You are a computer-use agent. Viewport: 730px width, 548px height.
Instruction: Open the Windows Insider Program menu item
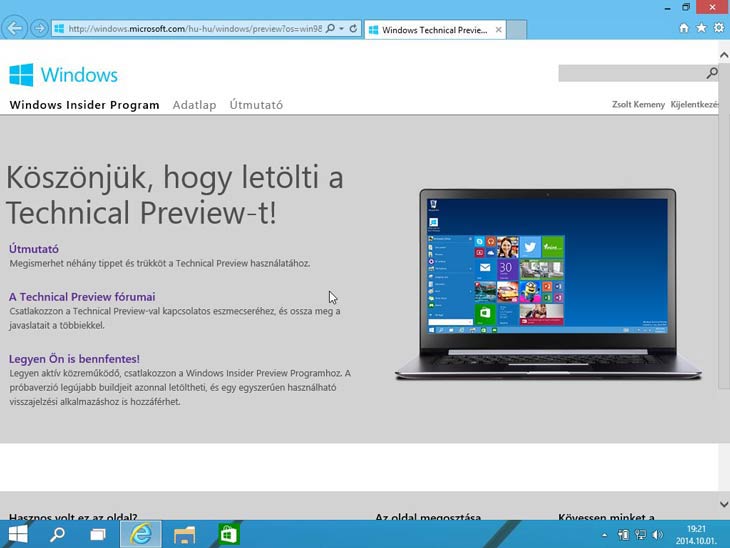point(84,105)
